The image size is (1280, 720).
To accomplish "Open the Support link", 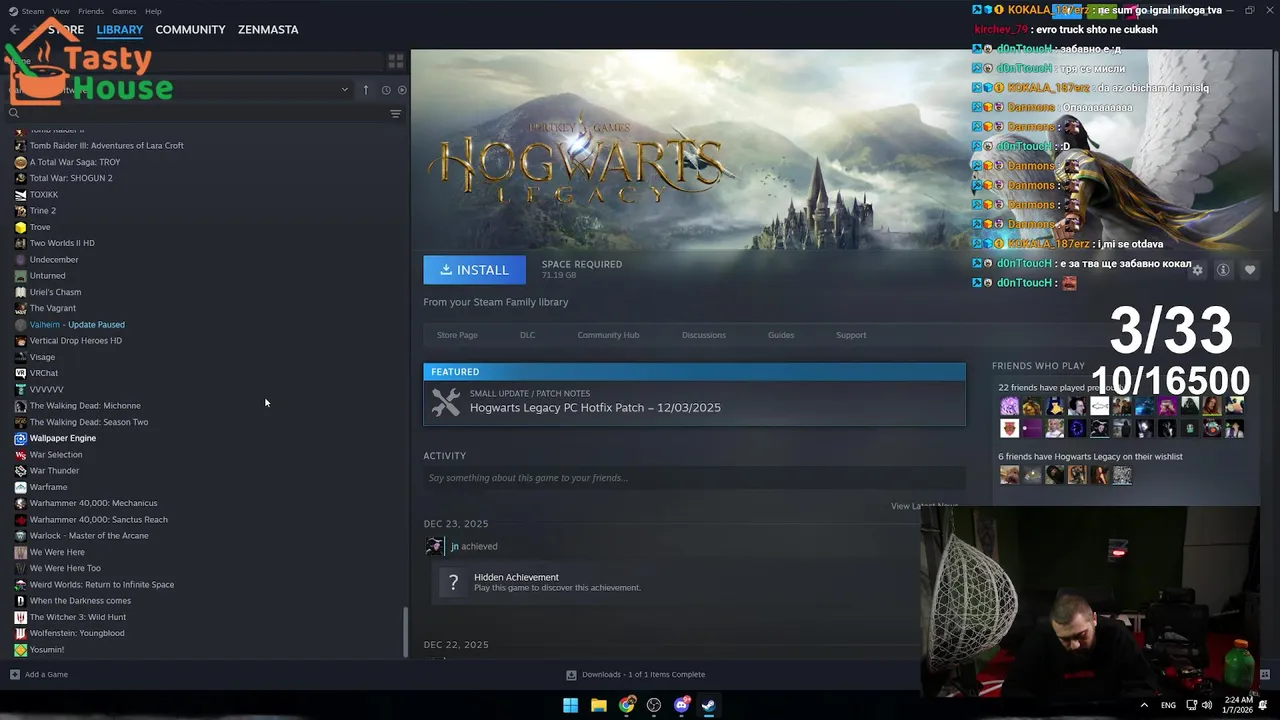I will [851, 335].
